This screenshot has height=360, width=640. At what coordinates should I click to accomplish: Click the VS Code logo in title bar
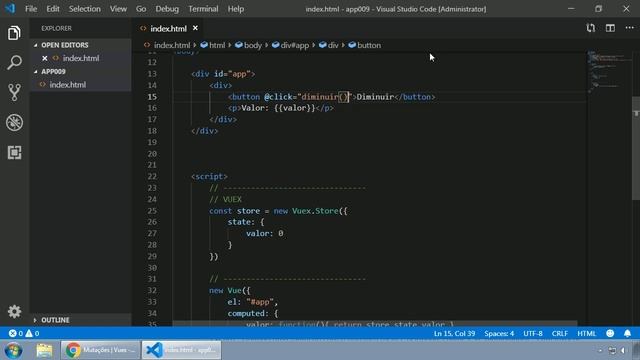point(10,9)
